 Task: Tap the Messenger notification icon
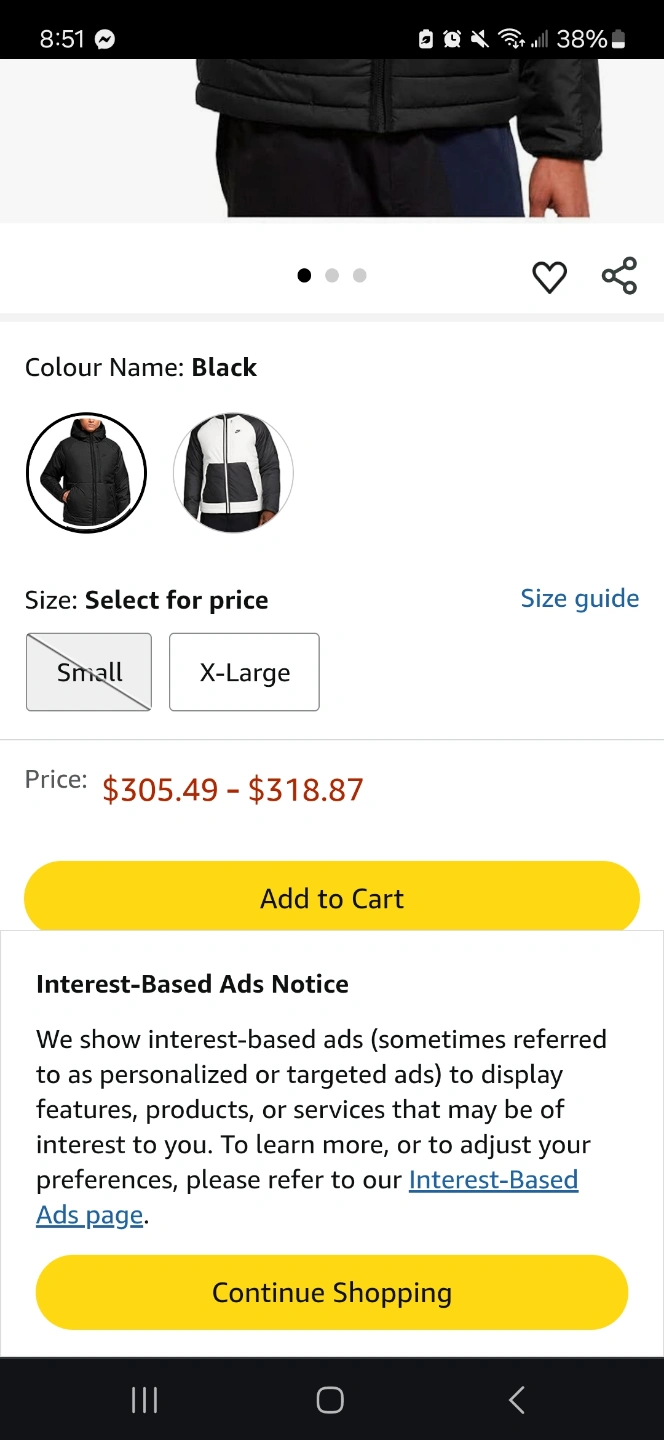click(104, 39)
